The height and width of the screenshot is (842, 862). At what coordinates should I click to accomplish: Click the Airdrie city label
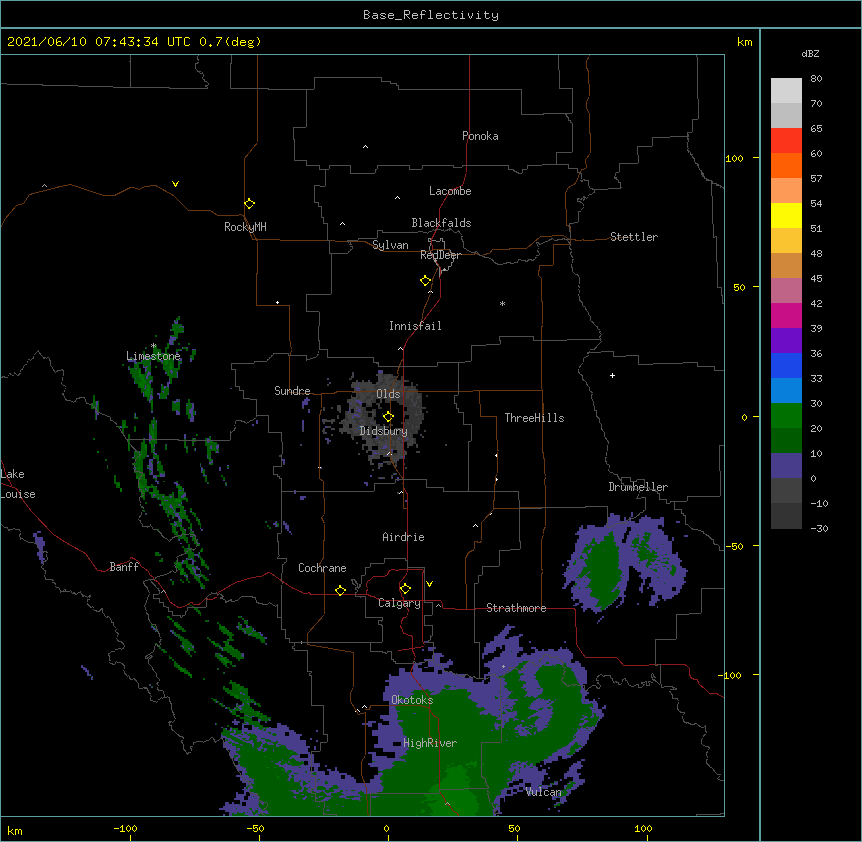pyautogui.click(x=404, y=537)
